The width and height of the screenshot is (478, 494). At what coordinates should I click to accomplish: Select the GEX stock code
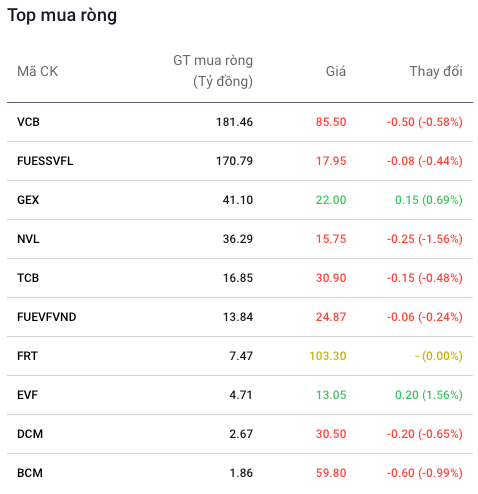(28, 200)
